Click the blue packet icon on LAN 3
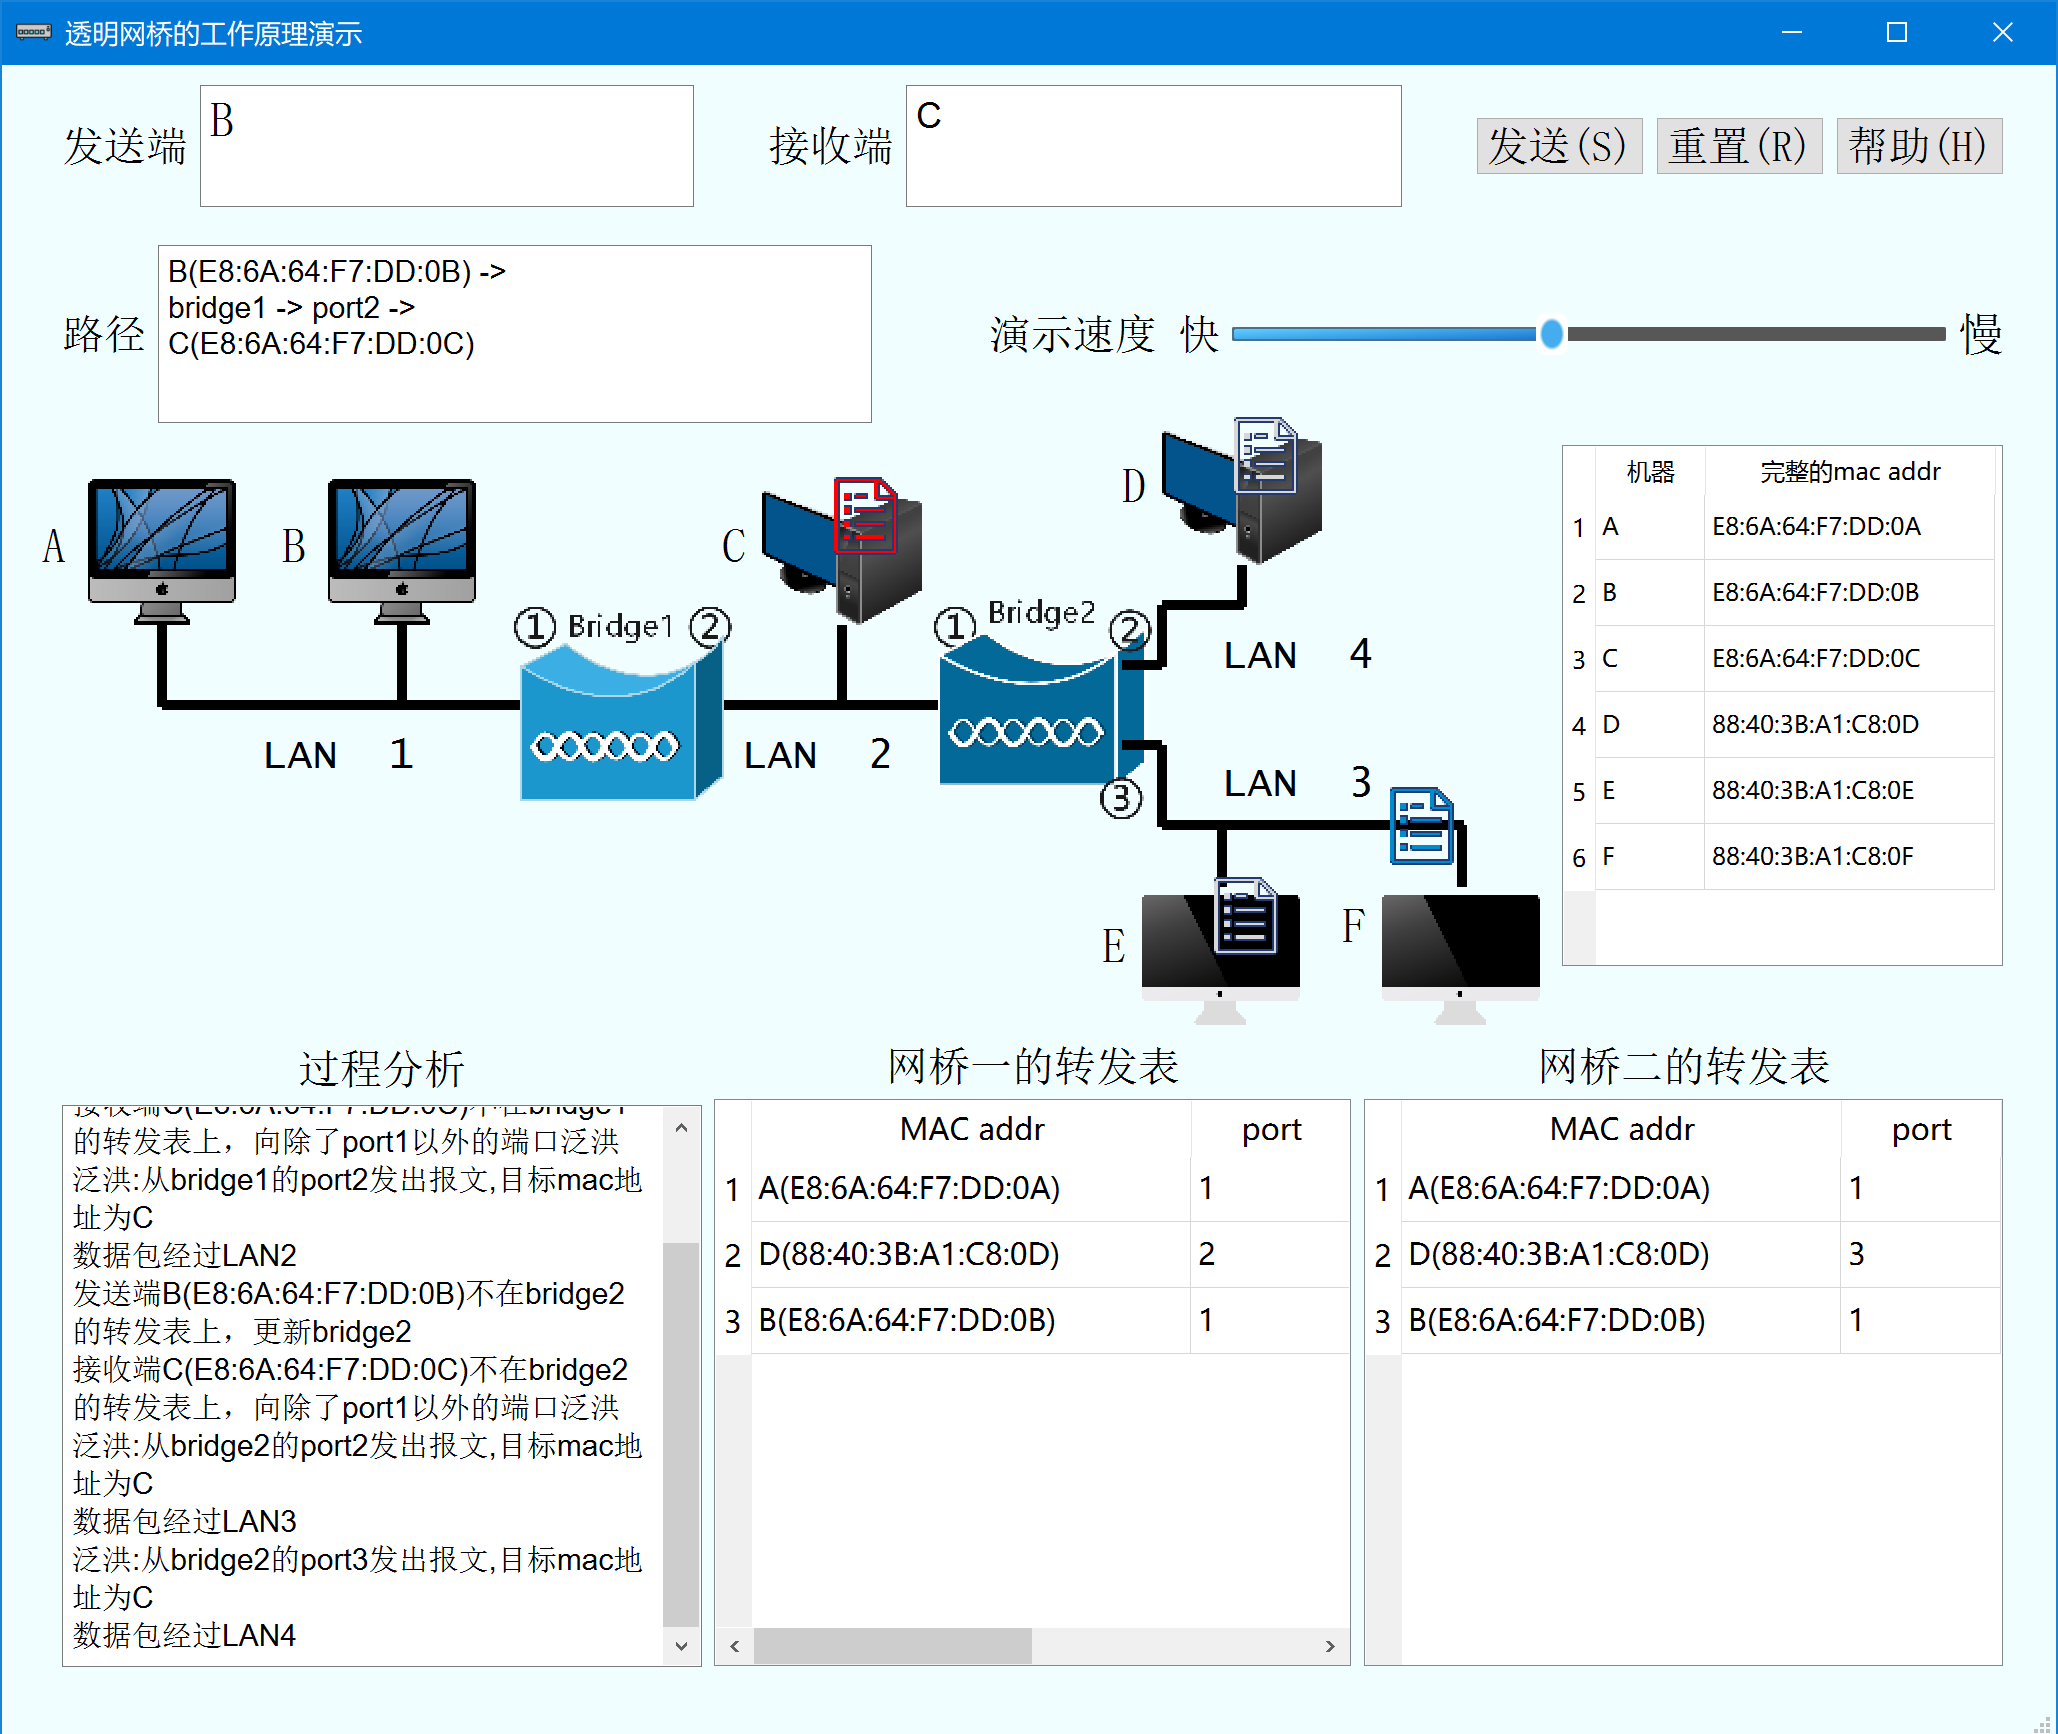 click(x=1421, y=826)
